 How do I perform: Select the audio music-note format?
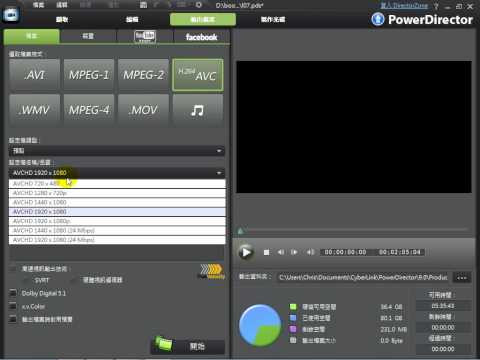coord(198,110)
